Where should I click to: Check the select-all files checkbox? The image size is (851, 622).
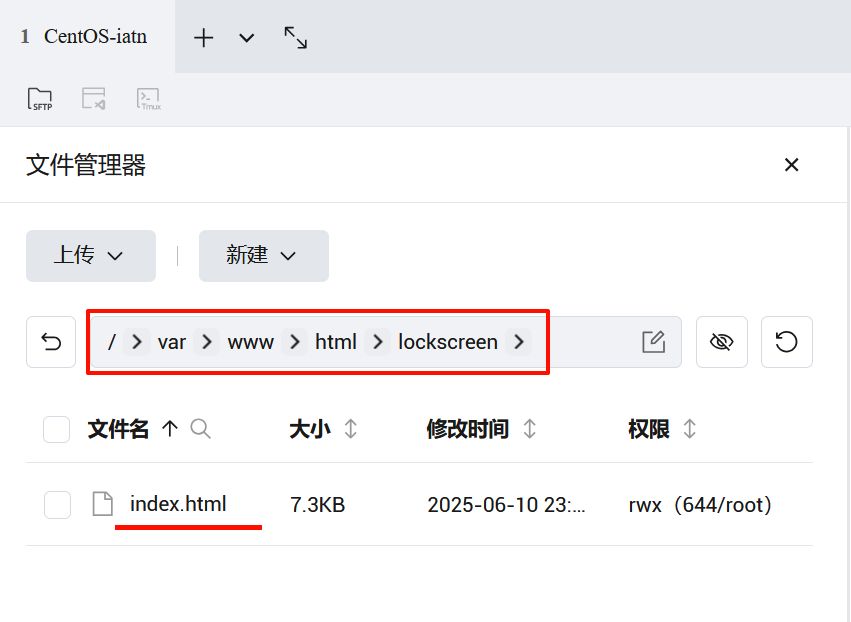pos(56,429)
